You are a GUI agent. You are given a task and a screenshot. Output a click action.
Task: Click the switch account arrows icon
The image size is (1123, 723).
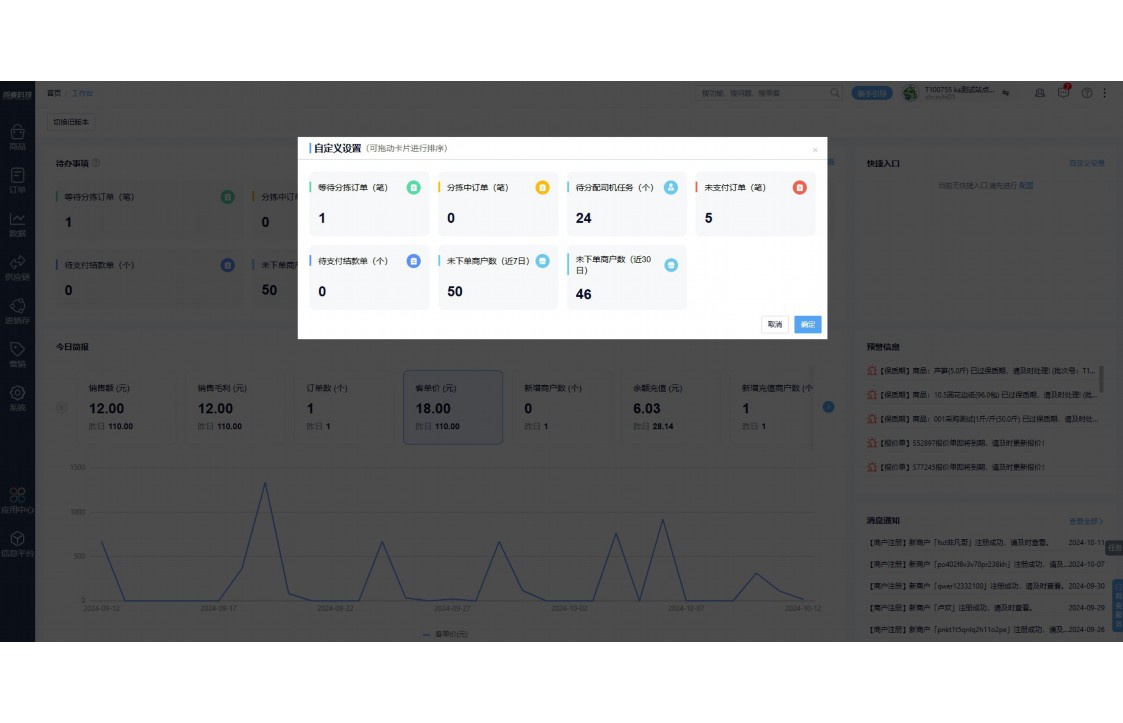click(x=1006, y=93)
